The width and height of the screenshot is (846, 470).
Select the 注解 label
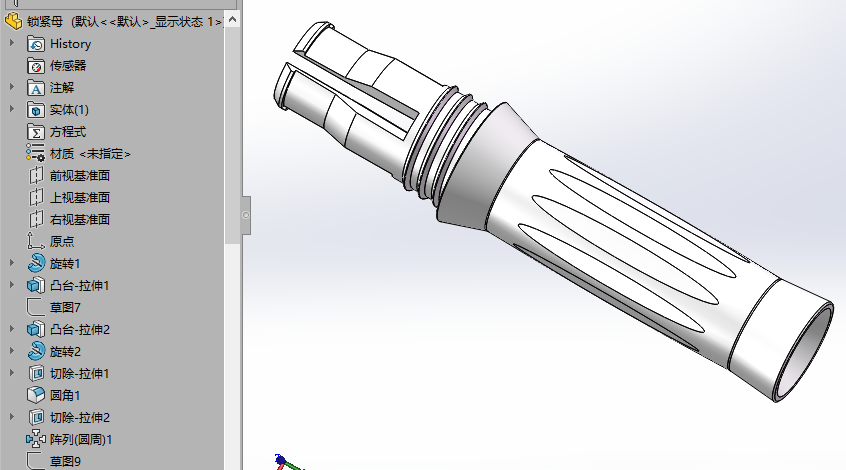62,88
